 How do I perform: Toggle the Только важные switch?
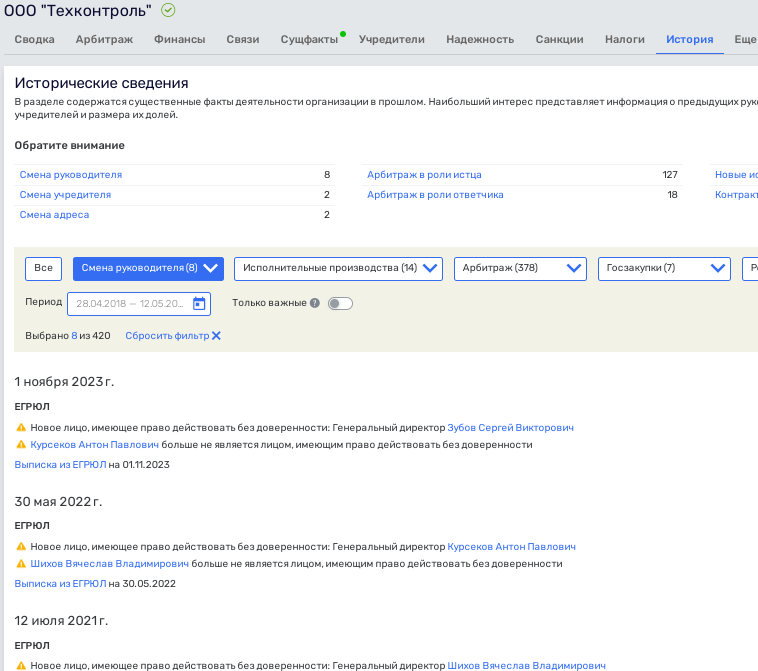[340, 304]
